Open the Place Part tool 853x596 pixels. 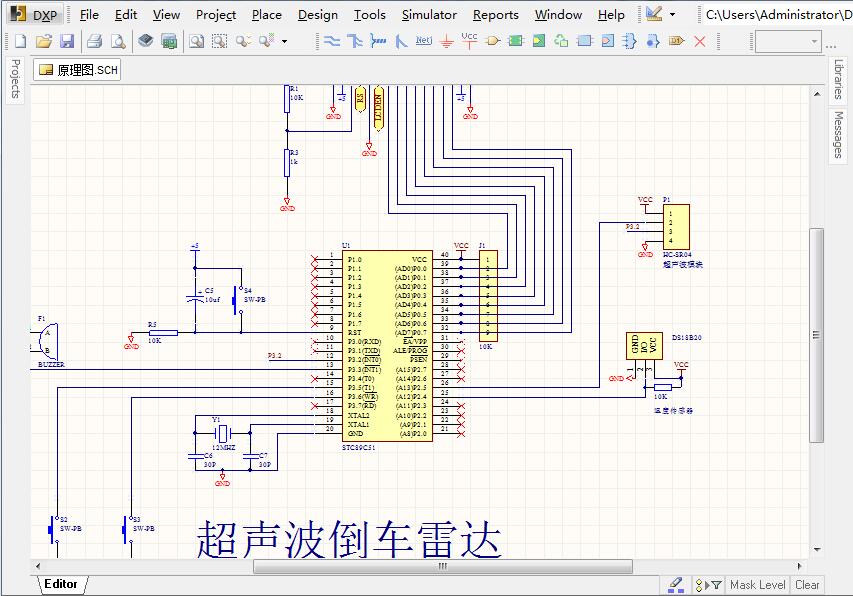coord(492,42)
